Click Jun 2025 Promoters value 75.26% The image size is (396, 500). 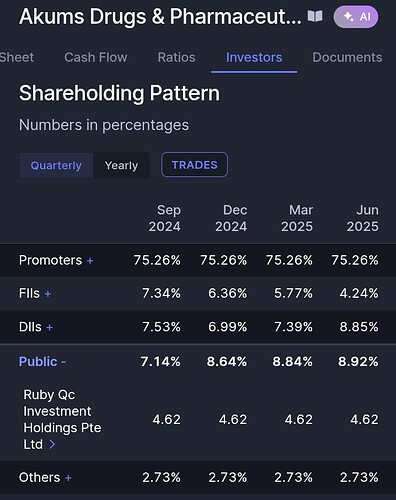click(355, 260)
